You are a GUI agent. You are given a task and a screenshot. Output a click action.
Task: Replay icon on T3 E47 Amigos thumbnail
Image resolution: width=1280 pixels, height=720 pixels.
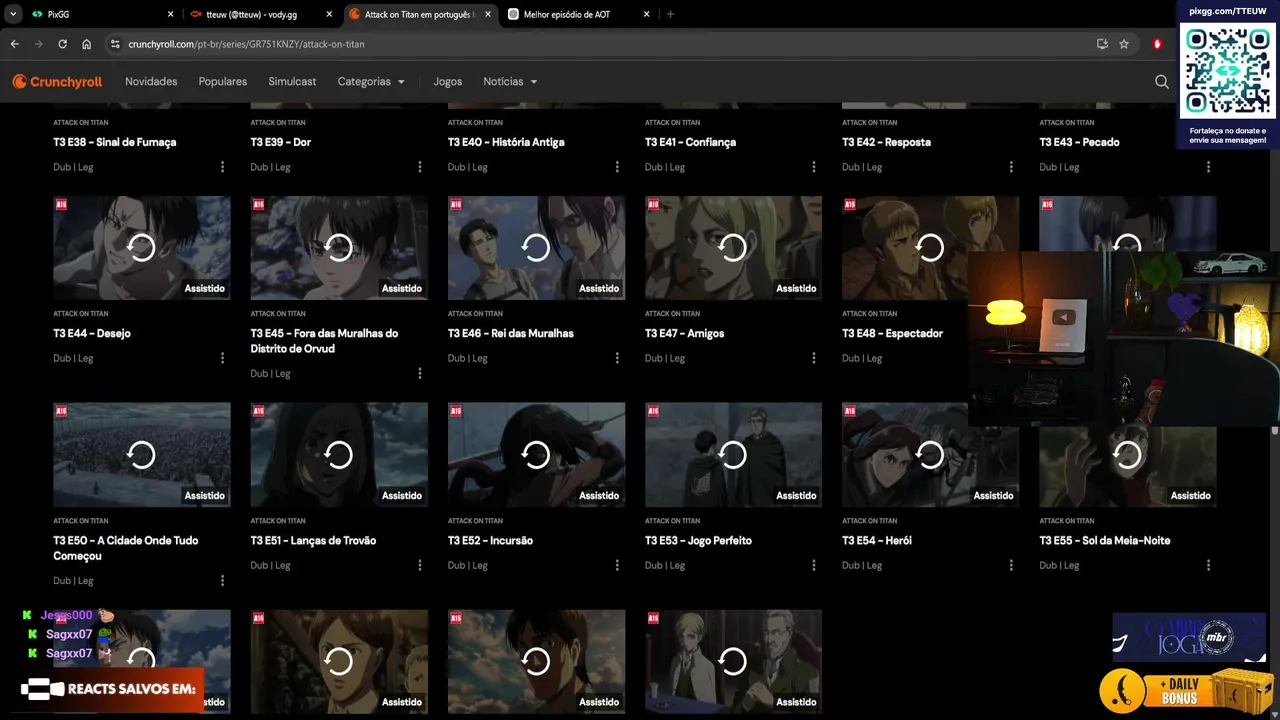pos(733,247)
